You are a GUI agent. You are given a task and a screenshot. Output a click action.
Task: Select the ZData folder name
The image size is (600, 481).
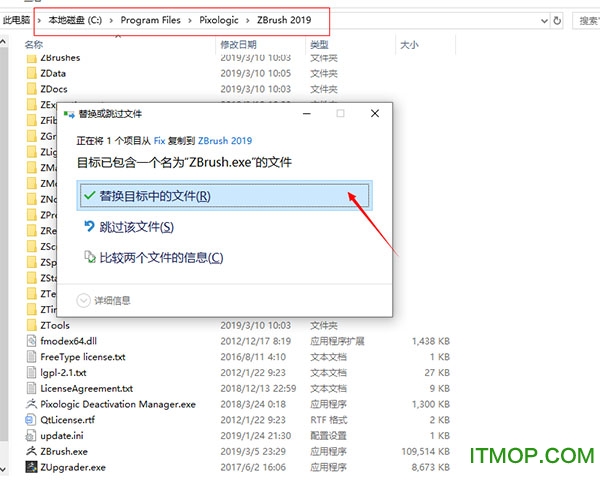click(x=53, y=73)
